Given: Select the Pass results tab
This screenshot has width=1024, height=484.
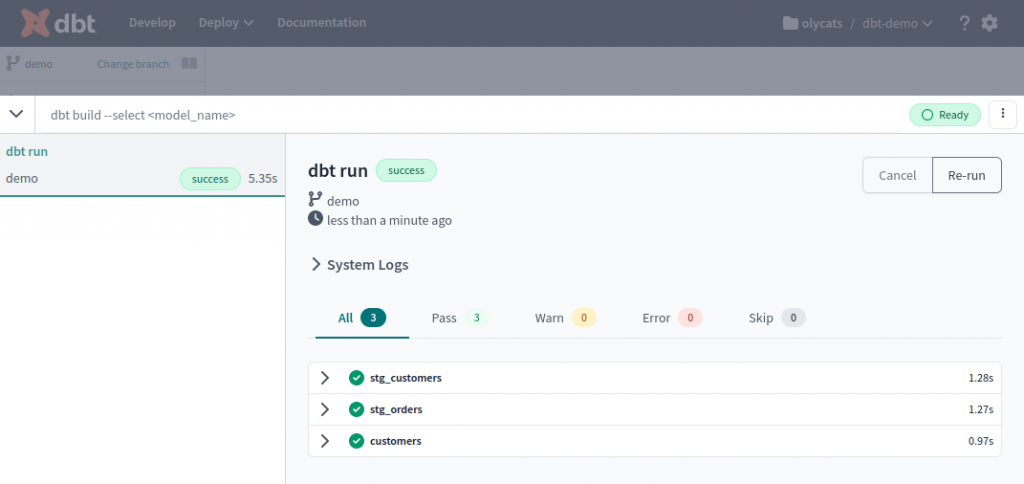Looking at the screenshot, I should coord(460,318).
